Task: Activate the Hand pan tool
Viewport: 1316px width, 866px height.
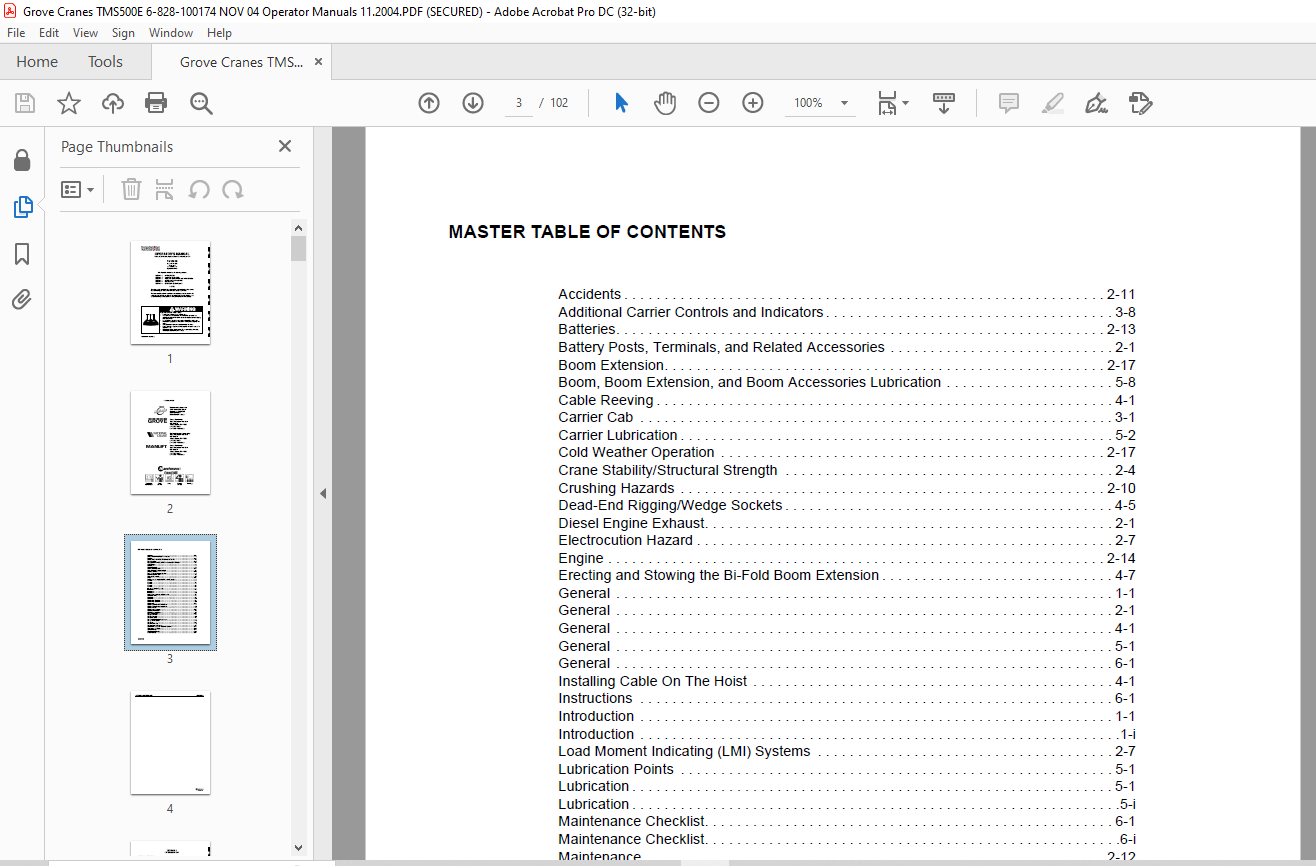Action: [x=665, y=103]
